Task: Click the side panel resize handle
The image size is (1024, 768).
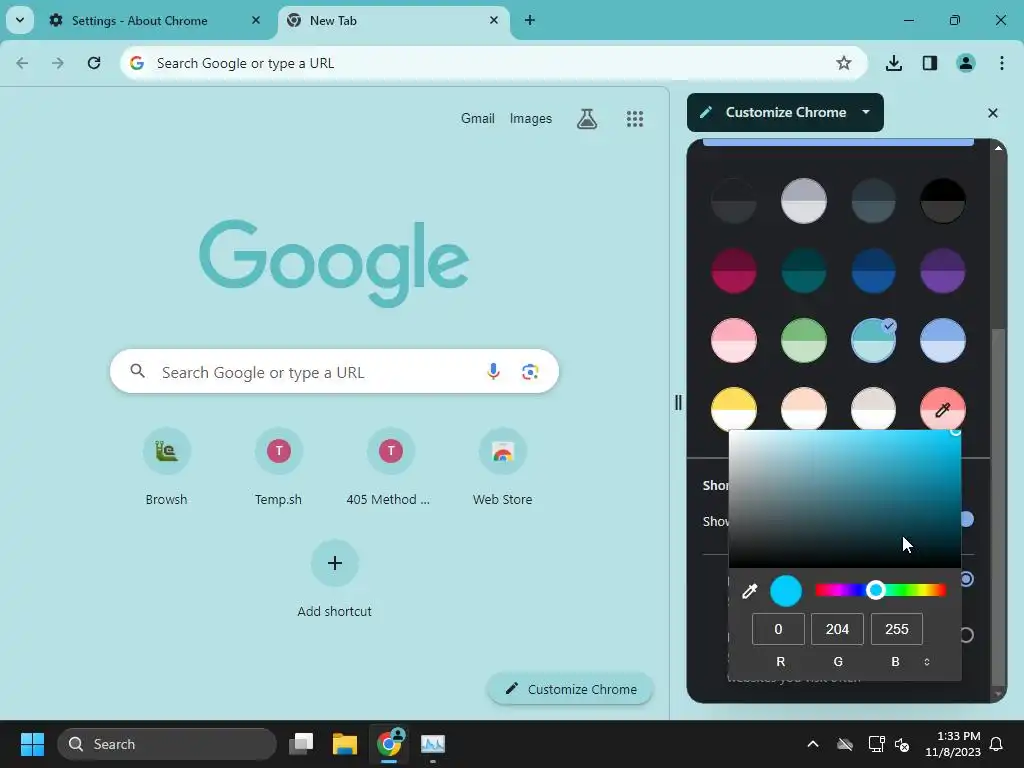Action: click(x=678, y=402)
